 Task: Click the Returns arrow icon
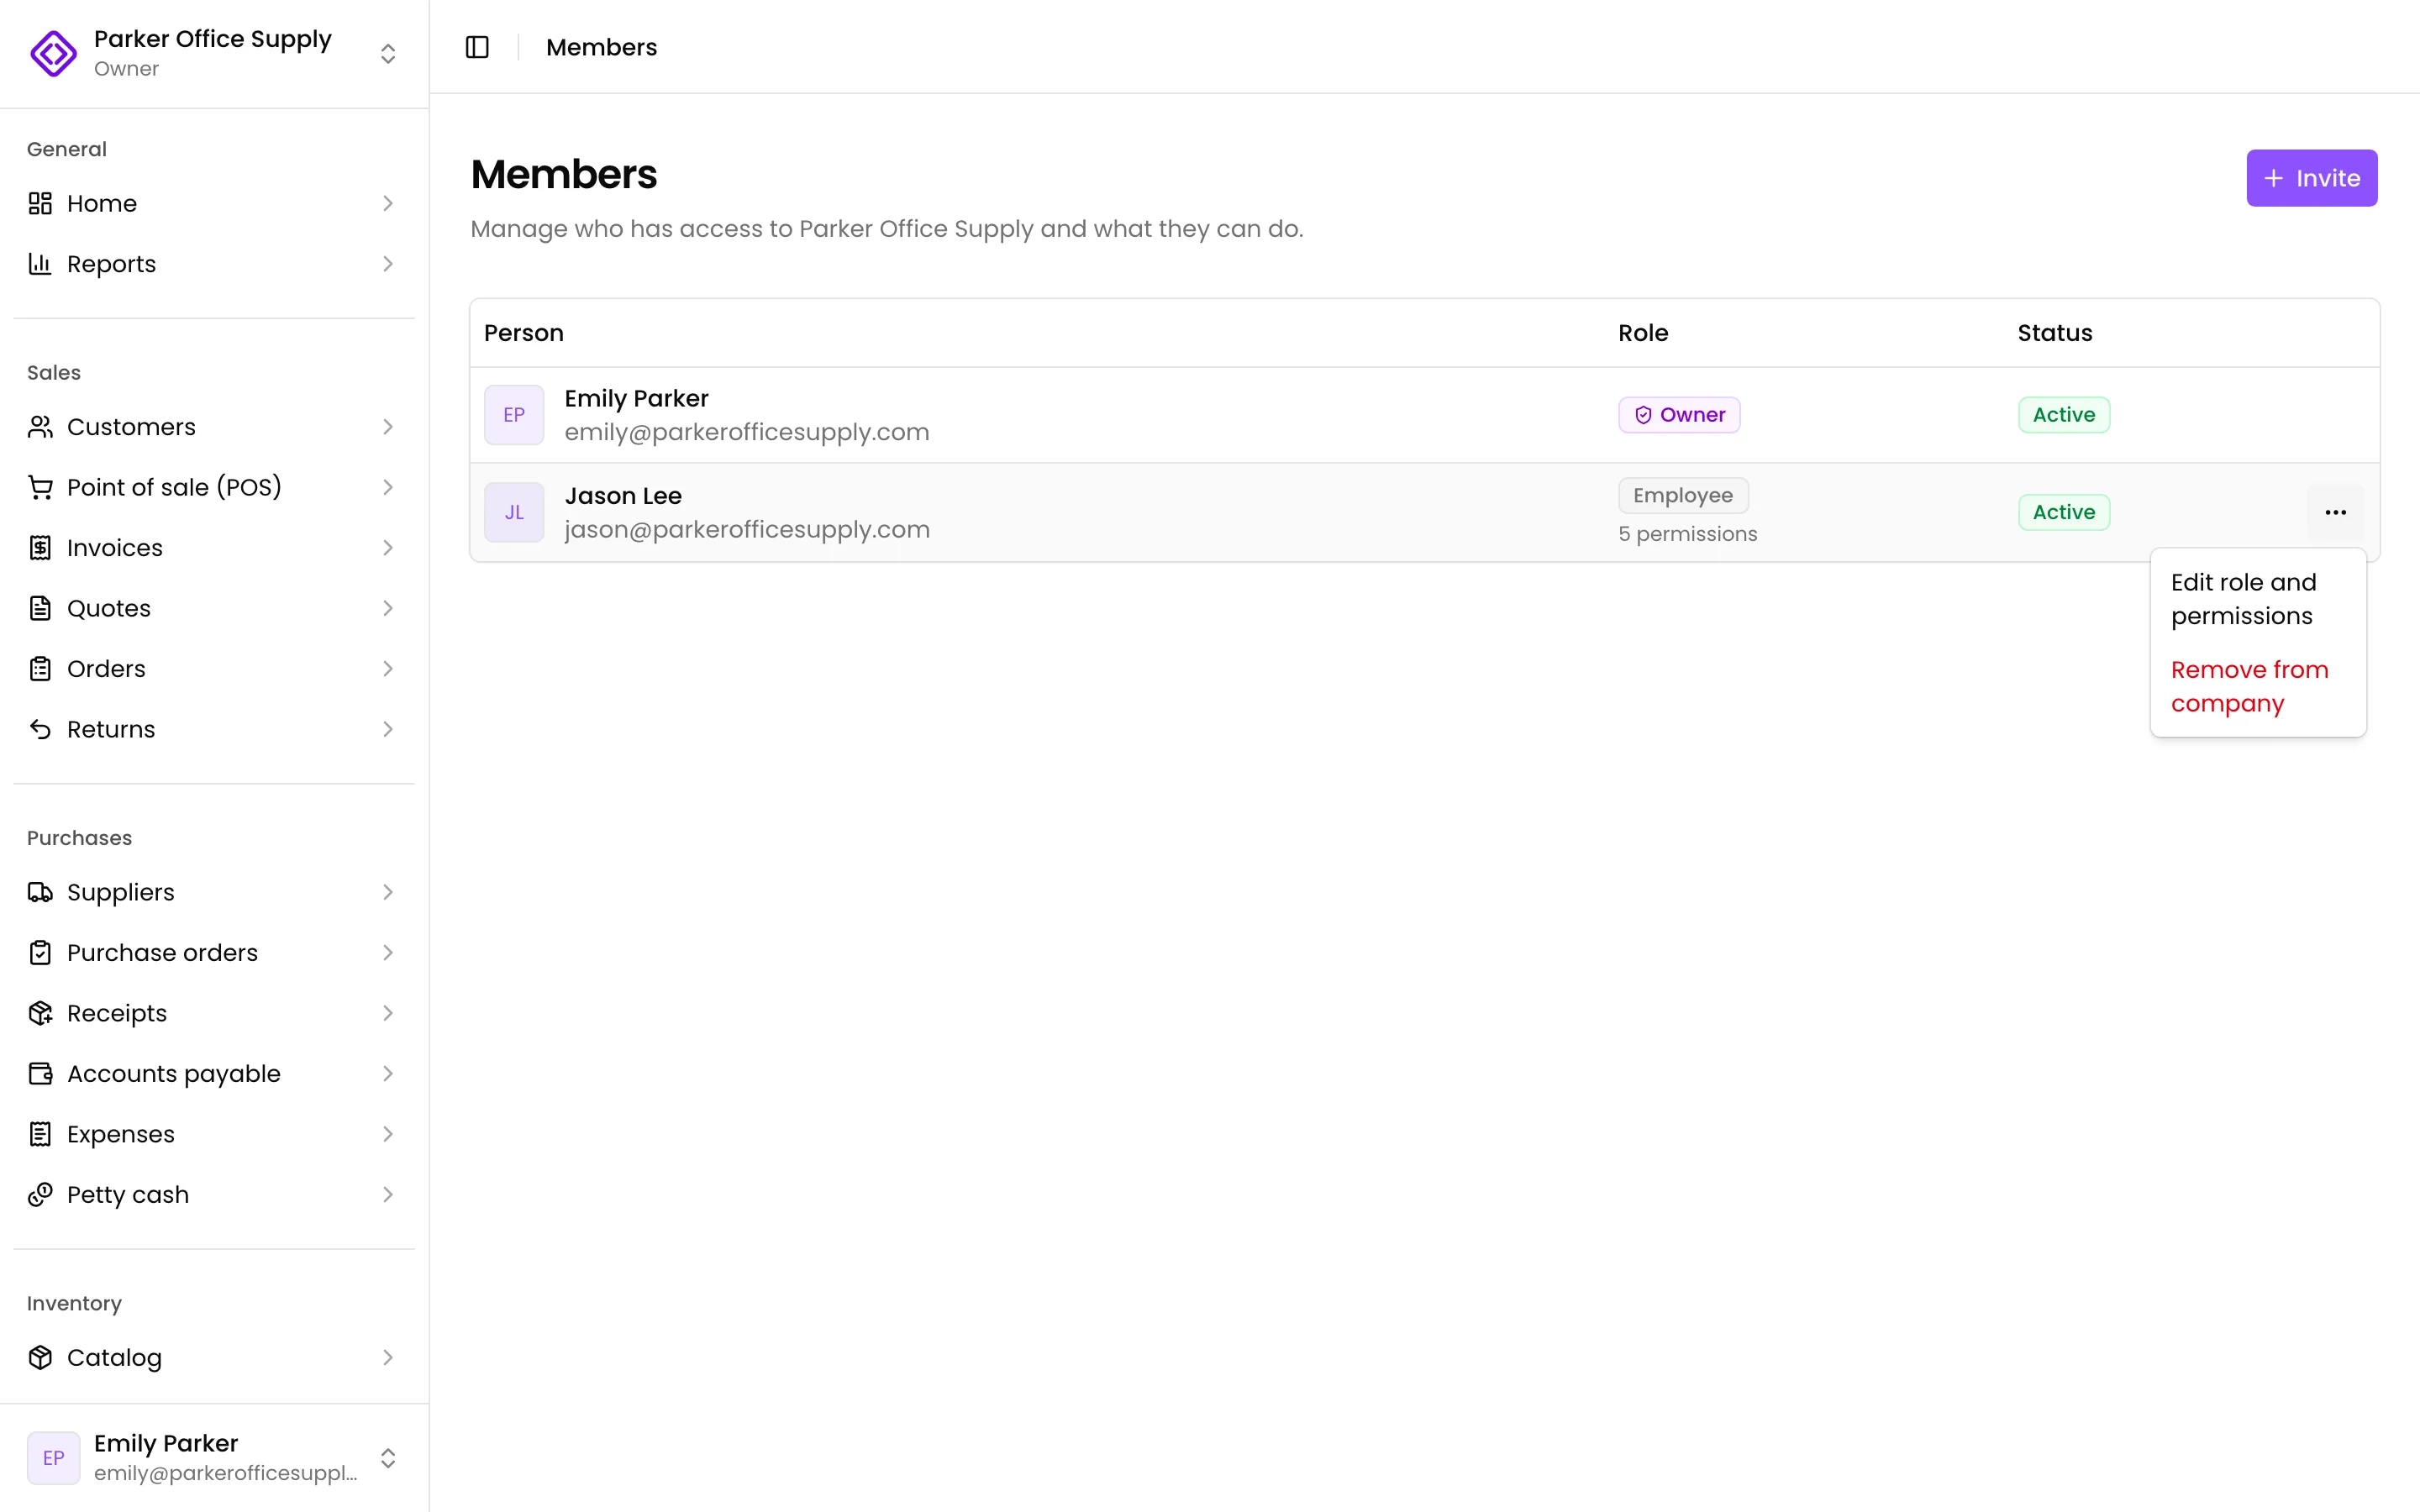tap(40, 729)
